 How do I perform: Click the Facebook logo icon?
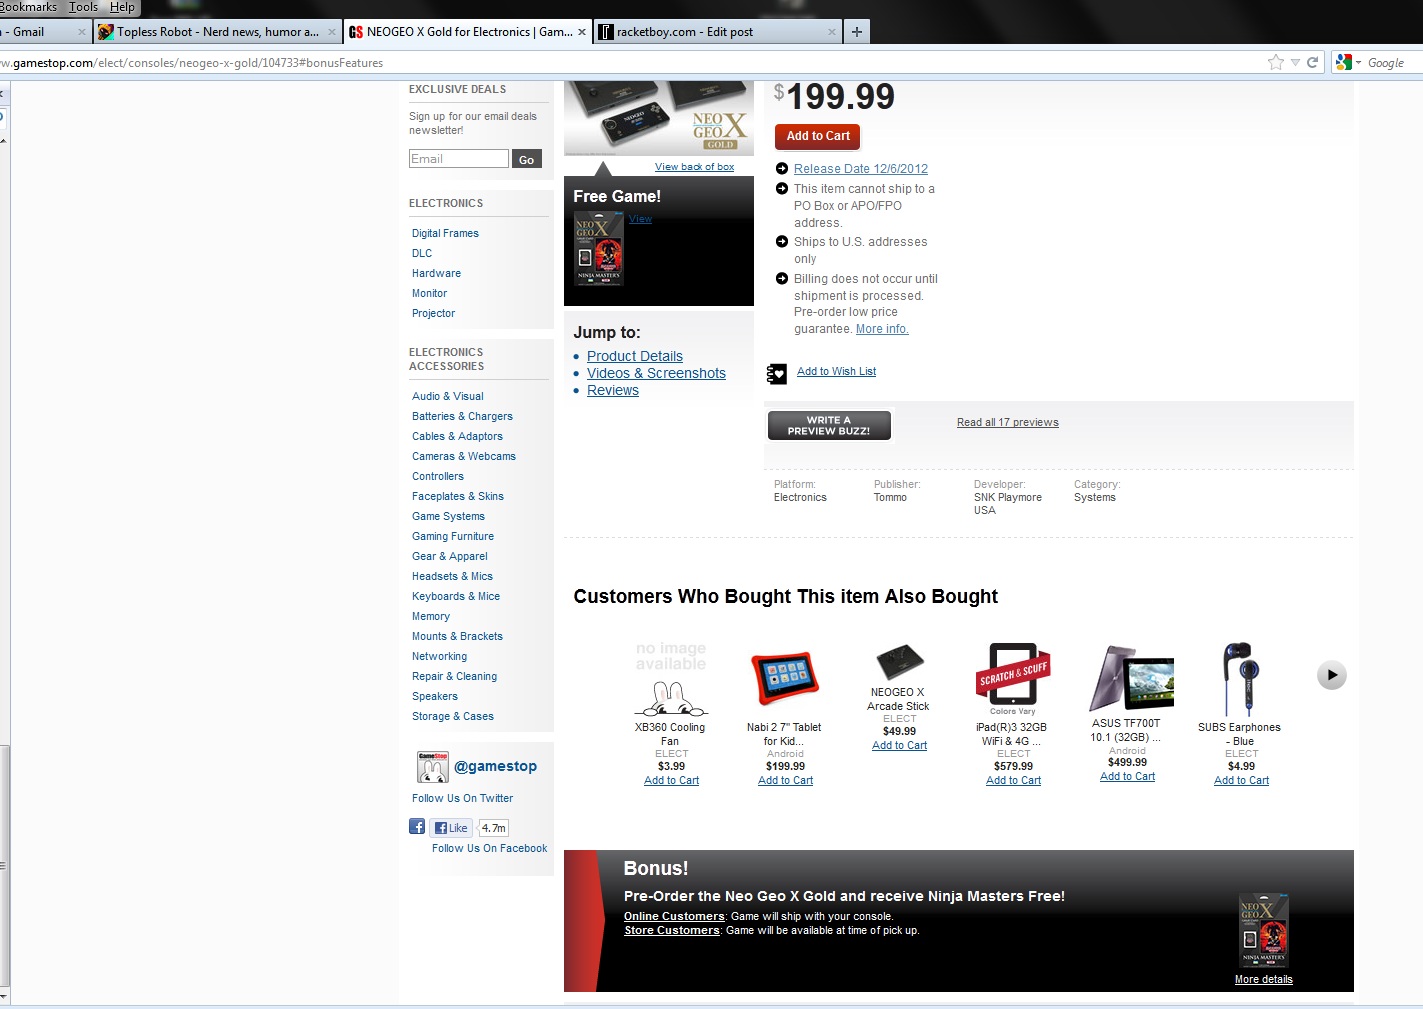417,827
